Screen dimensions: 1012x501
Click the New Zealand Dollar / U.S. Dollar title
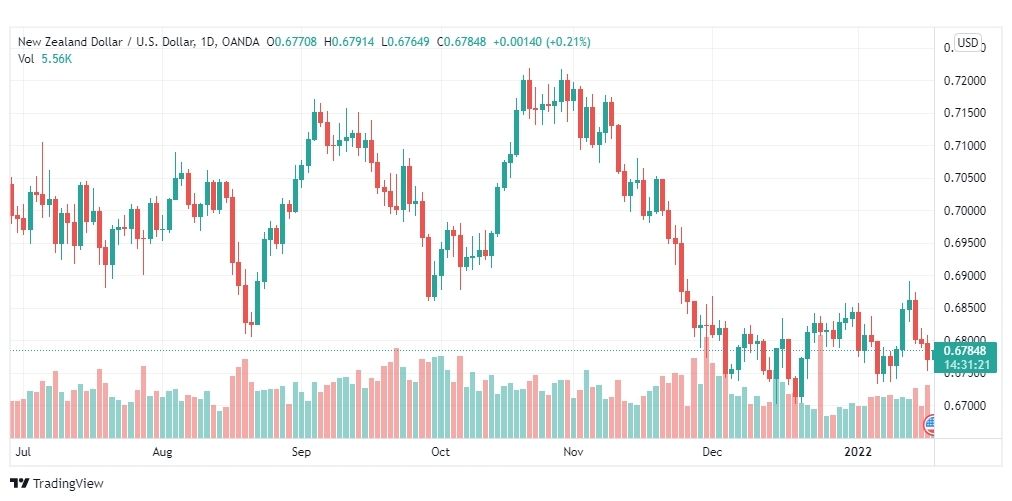coord(106,42)
